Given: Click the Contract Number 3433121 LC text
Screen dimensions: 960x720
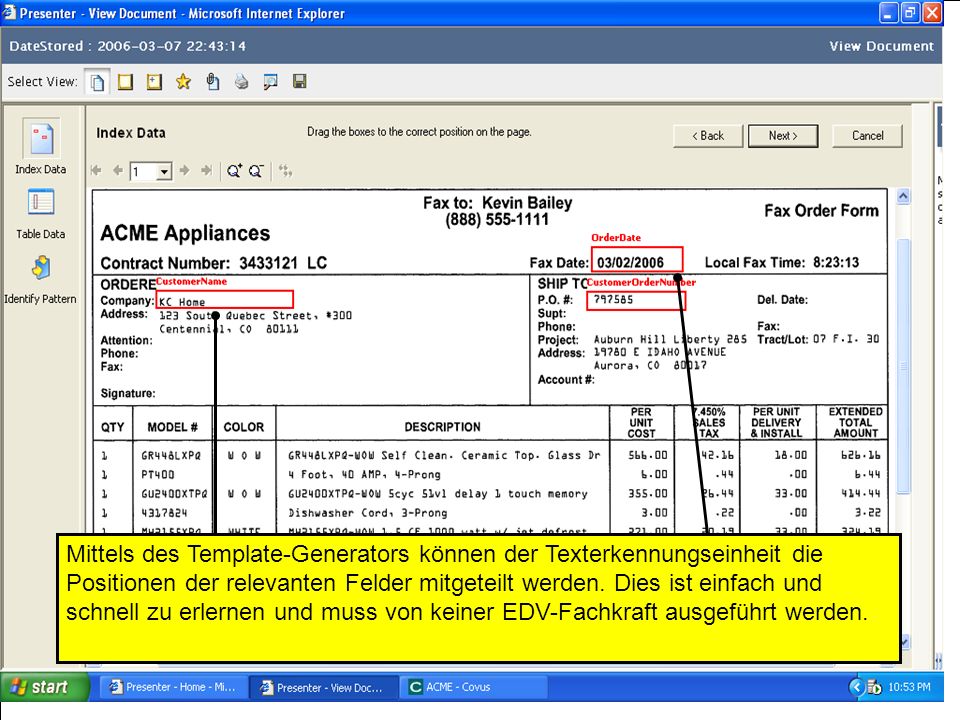Looking at the screenshot, I should coord(214,263).
